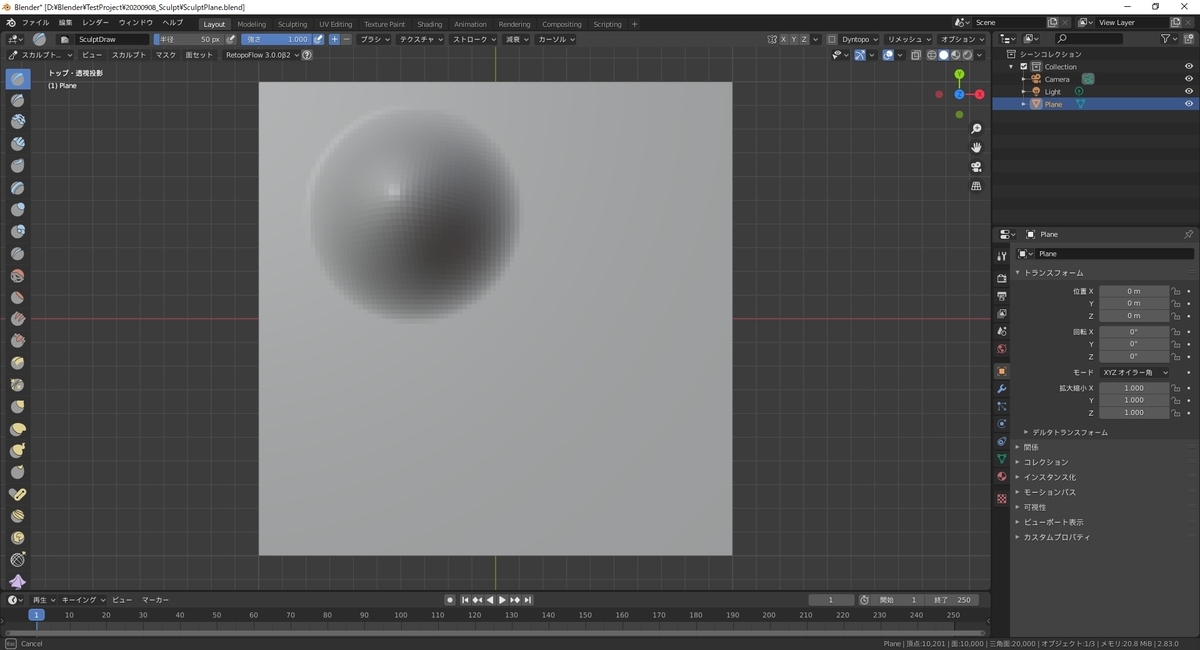Screen dimensions: 1200x650
Task: Hide Collection via its eye icon
Action: (x=1189, y=67)
